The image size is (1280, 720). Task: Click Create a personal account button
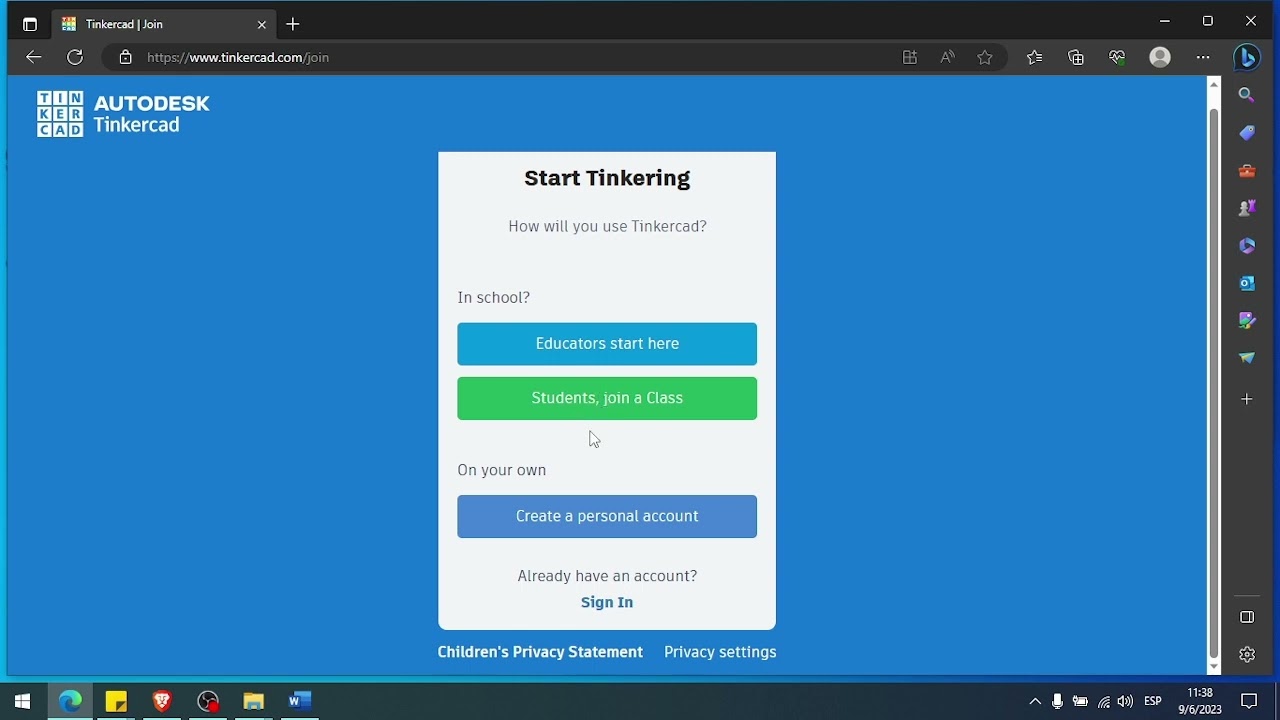point(607,516)
